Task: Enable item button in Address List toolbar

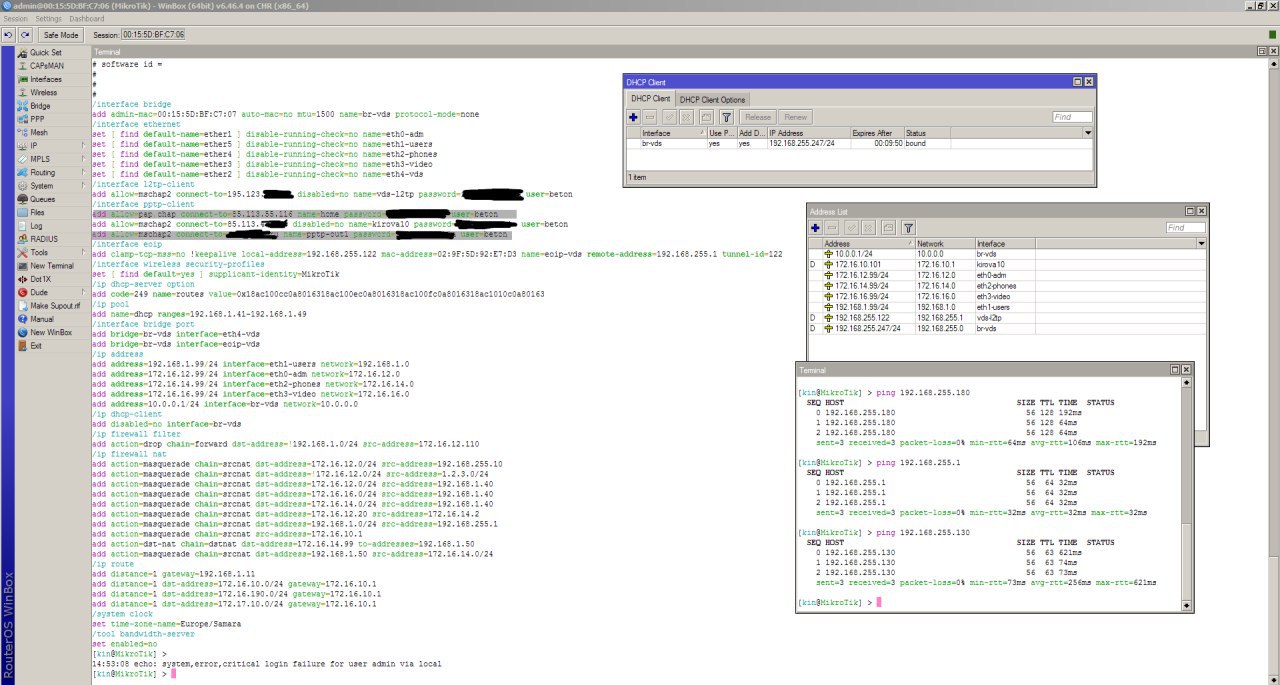Action: click(x=850, y=228)
